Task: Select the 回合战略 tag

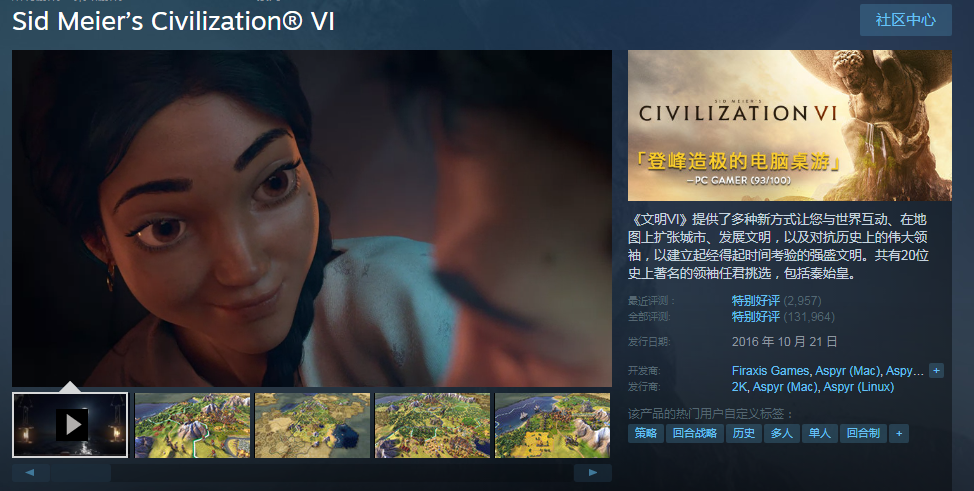Action: pyautogui.click(x=695, y=433)
